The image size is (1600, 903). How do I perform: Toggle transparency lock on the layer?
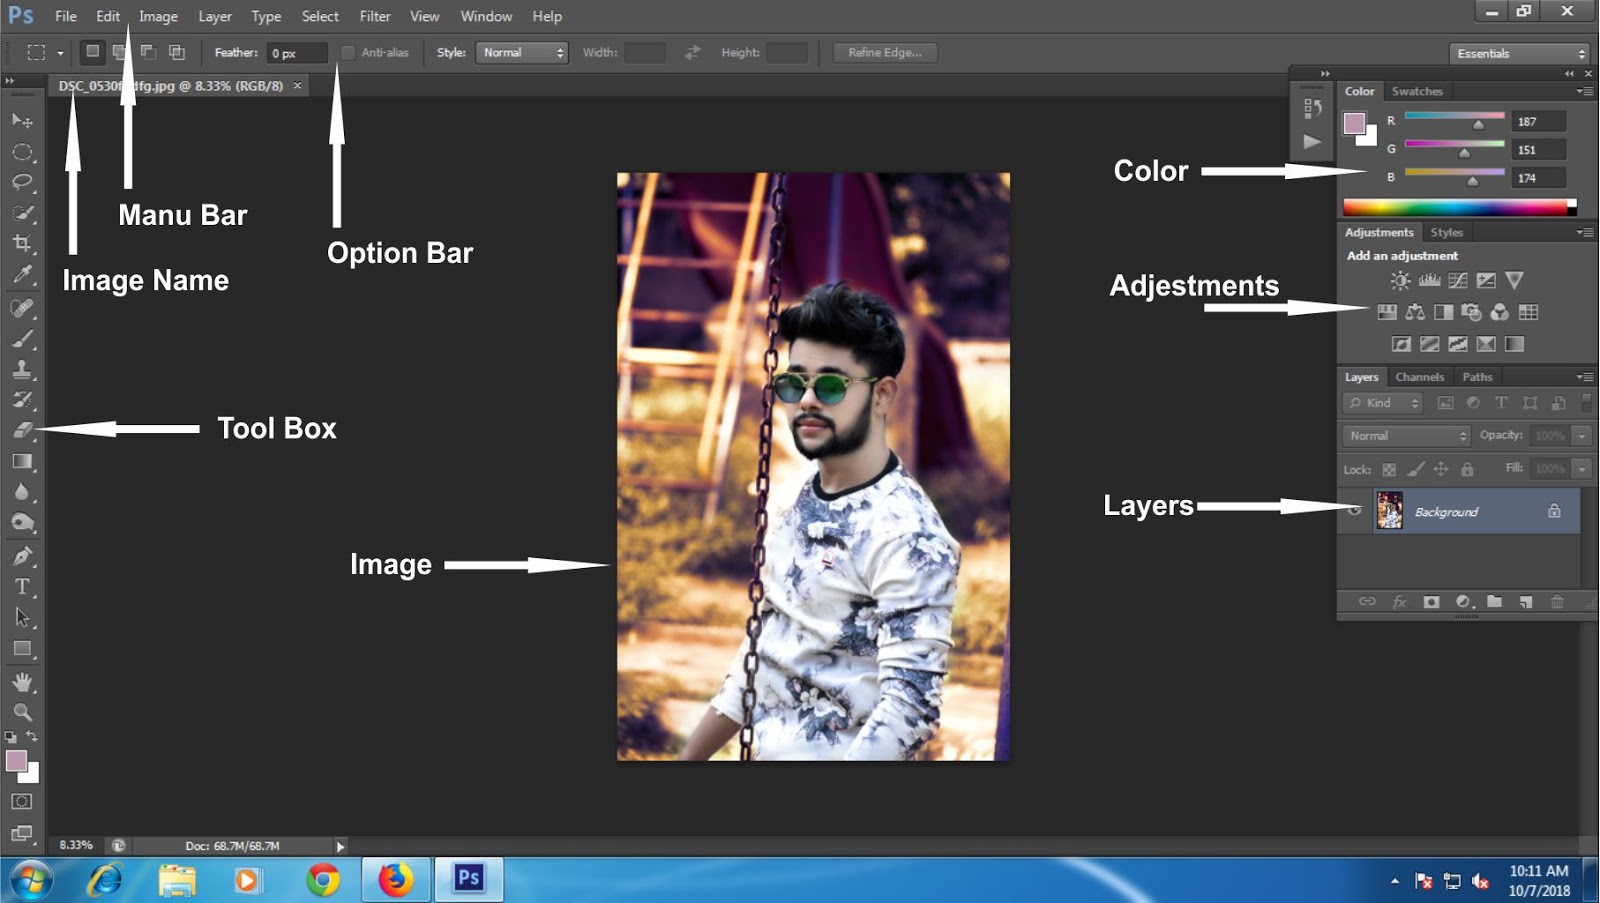tap(1389, 469)
